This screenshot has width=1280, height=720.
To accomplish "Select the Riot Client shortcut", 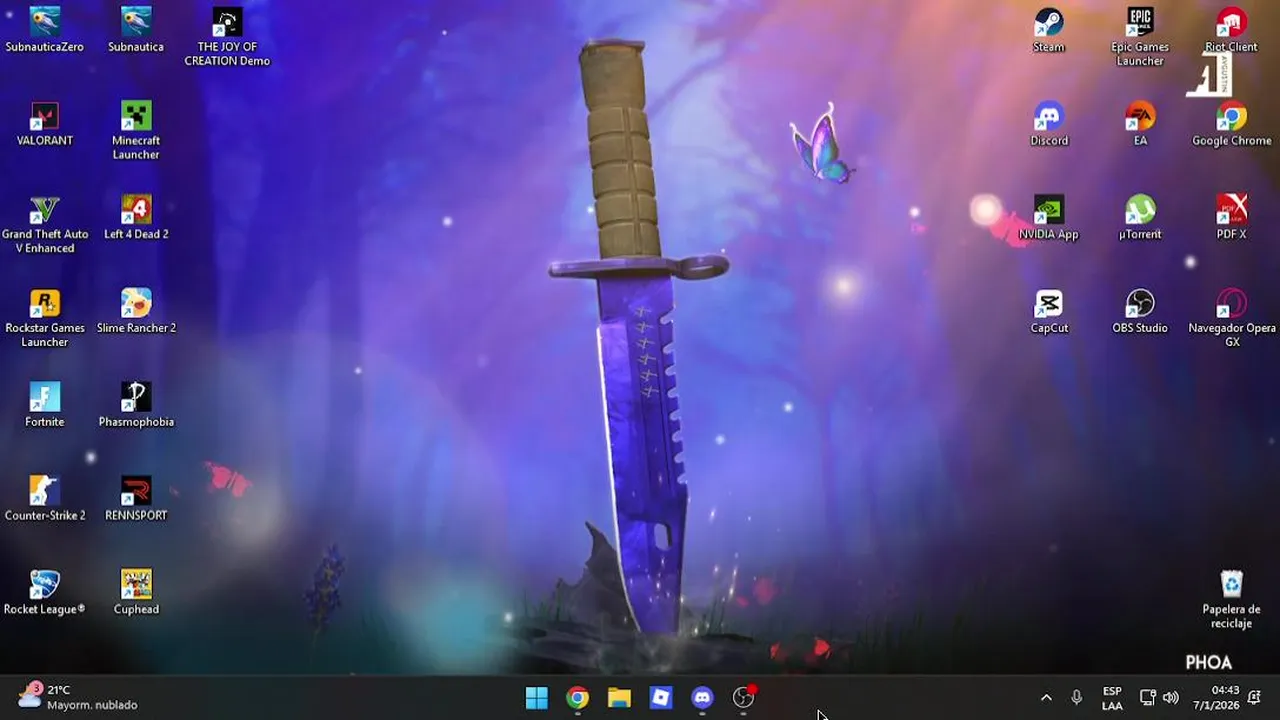I will coord(1231,30).
